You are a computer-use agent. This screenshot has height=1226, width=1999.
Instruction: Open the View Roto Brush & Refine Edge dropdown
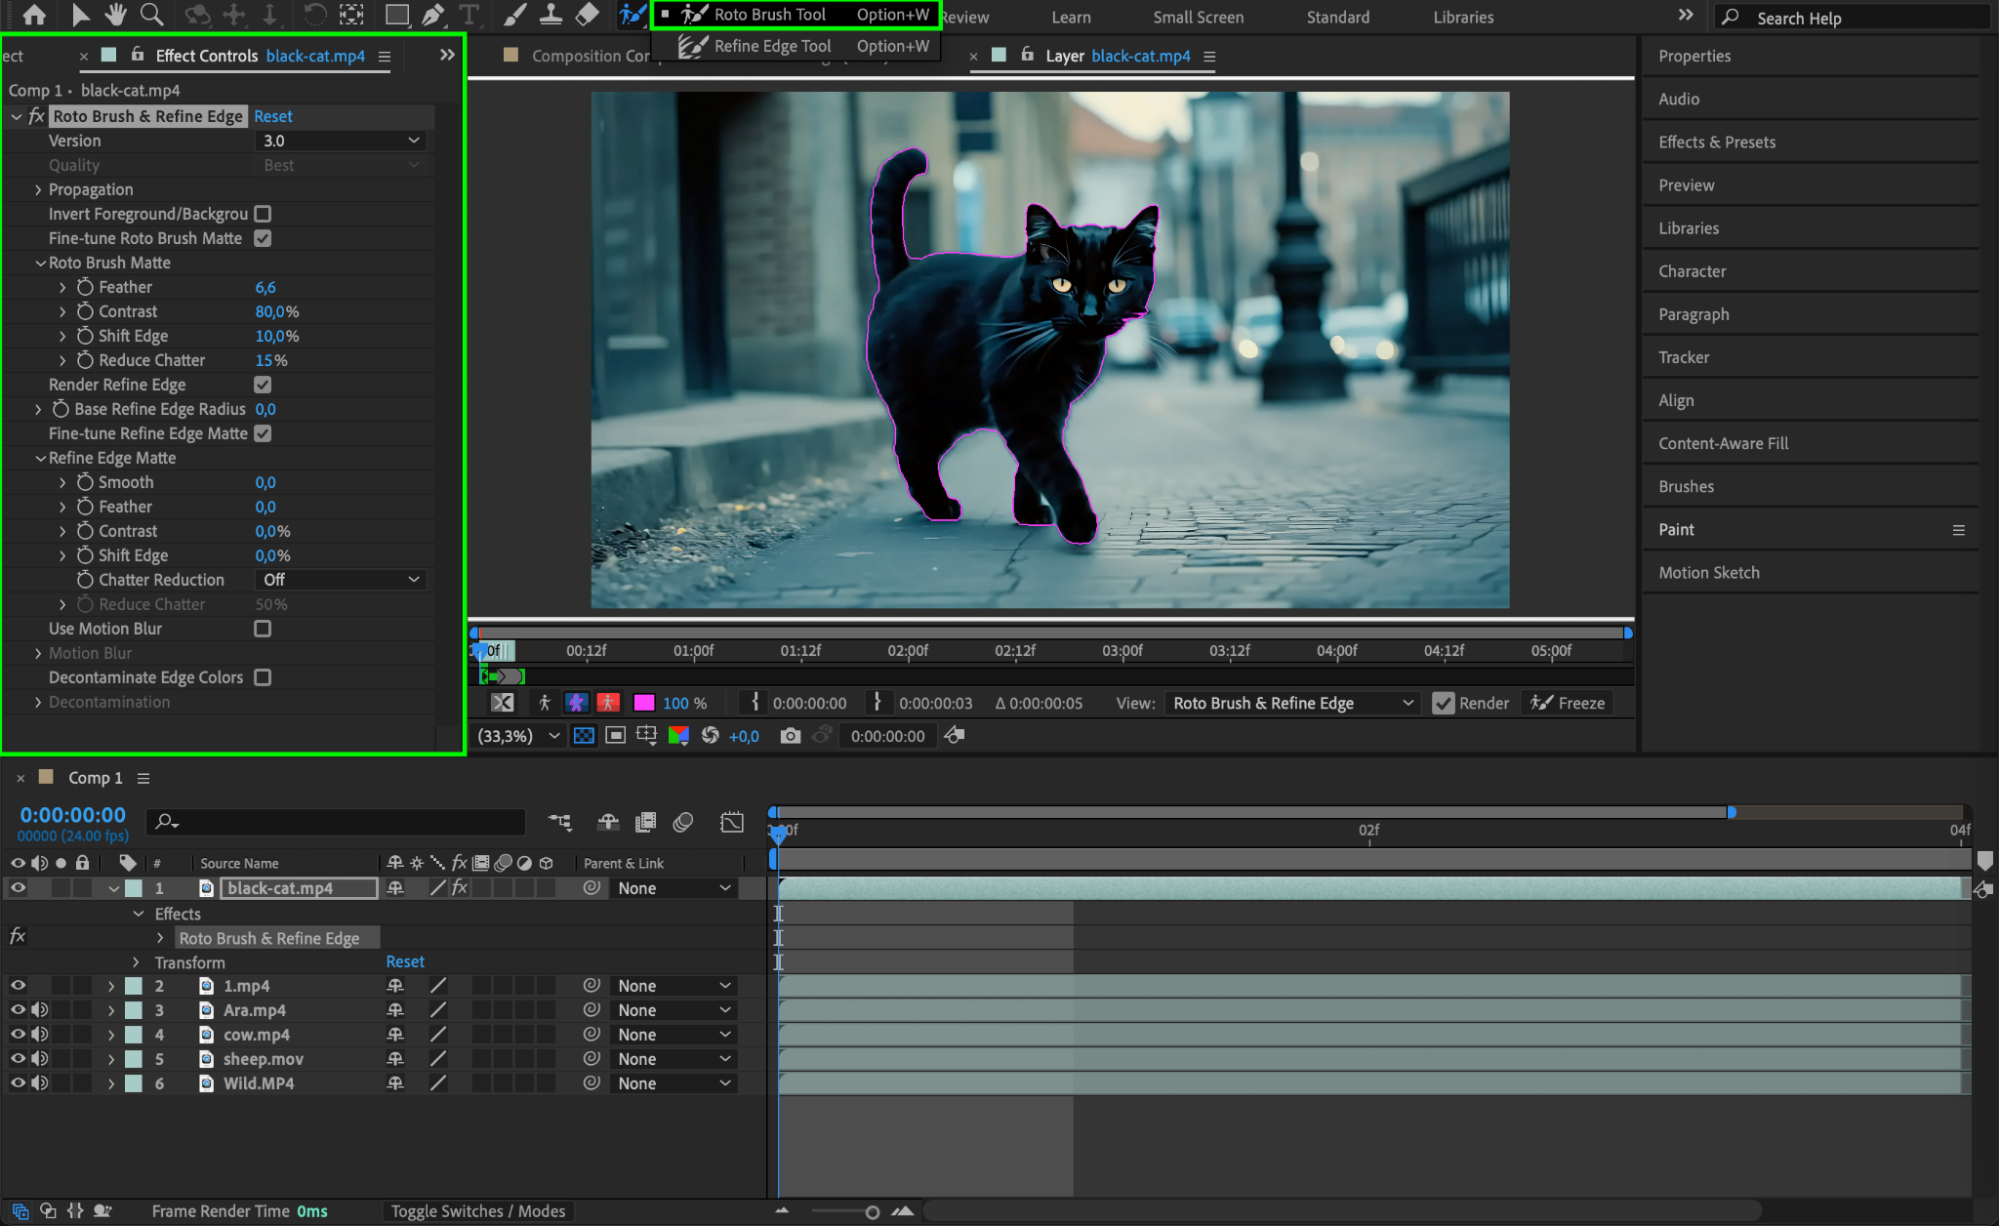1293,703
